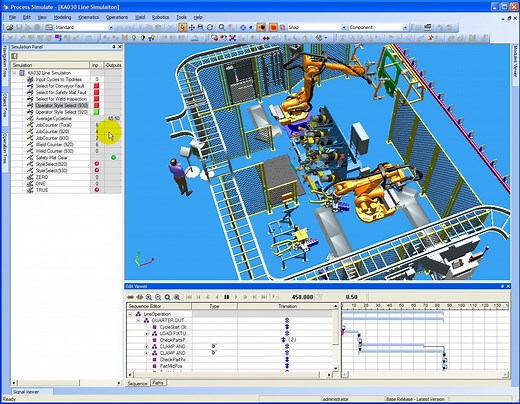
Task: Click the 0.50 time interval field
Action: click(x=351, y=297)
